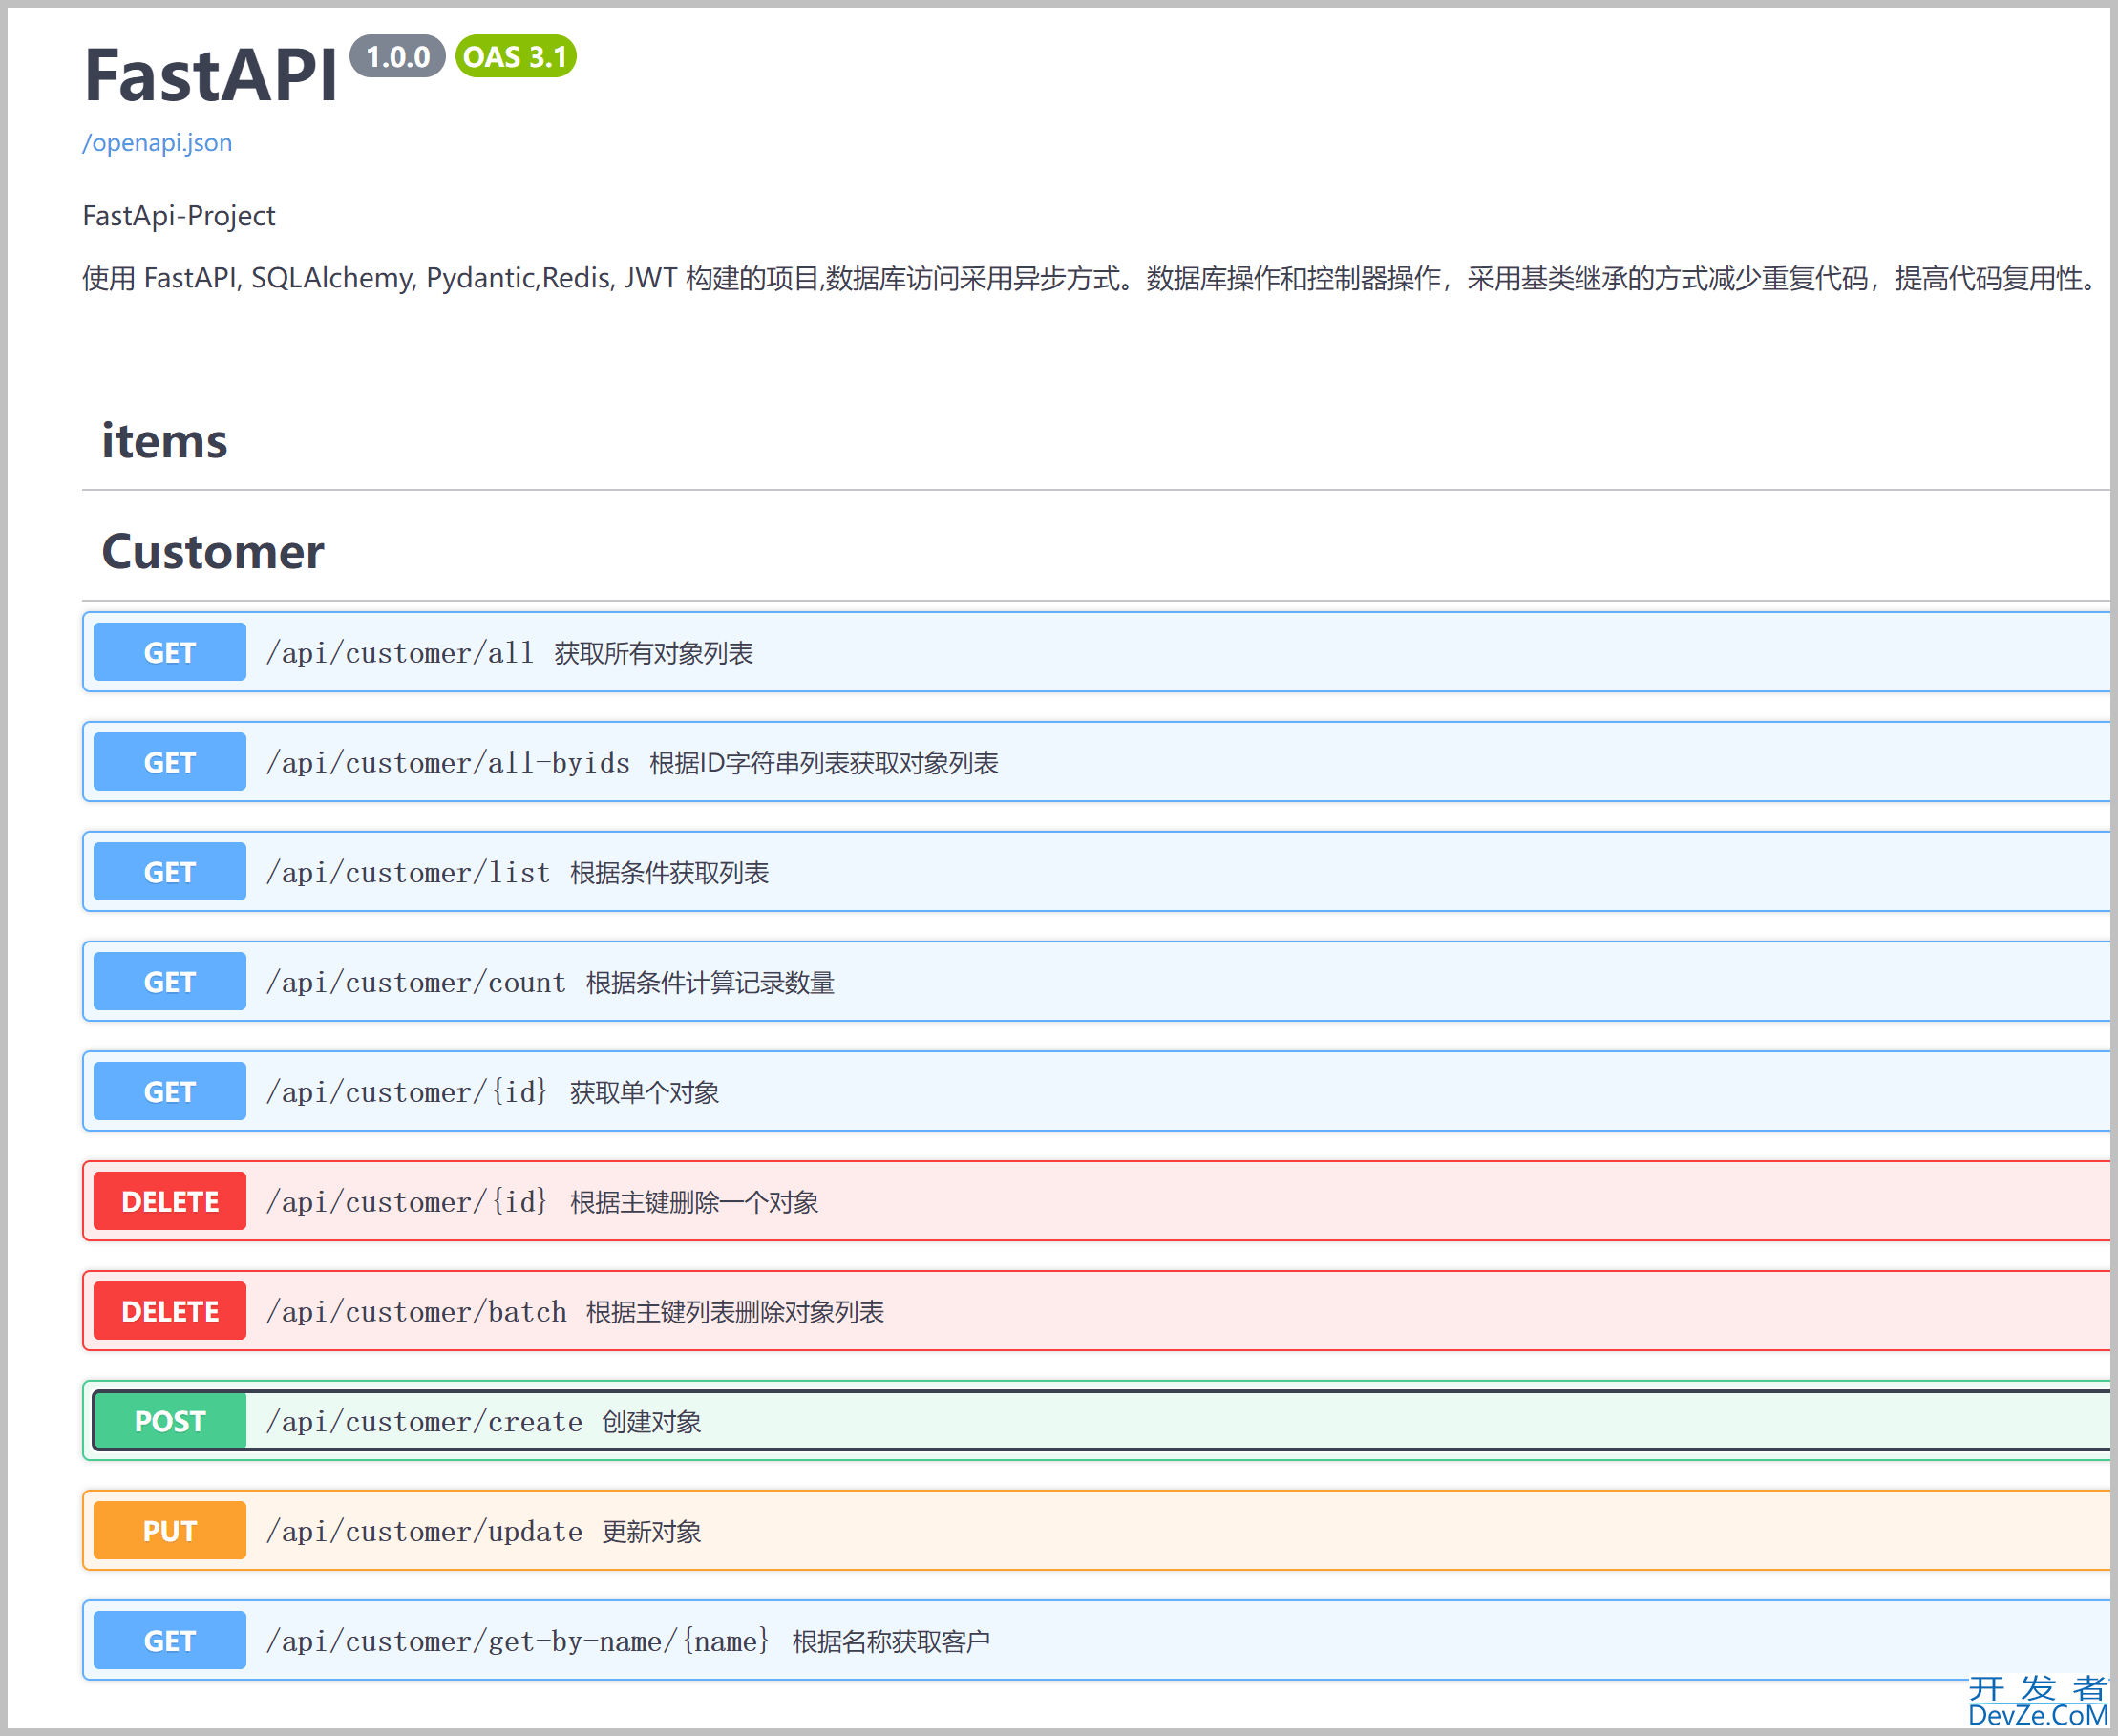Viewport: 2118px width, 1736px height.
Task: Open /api/customer/create path text
Action: point(424,1422)
